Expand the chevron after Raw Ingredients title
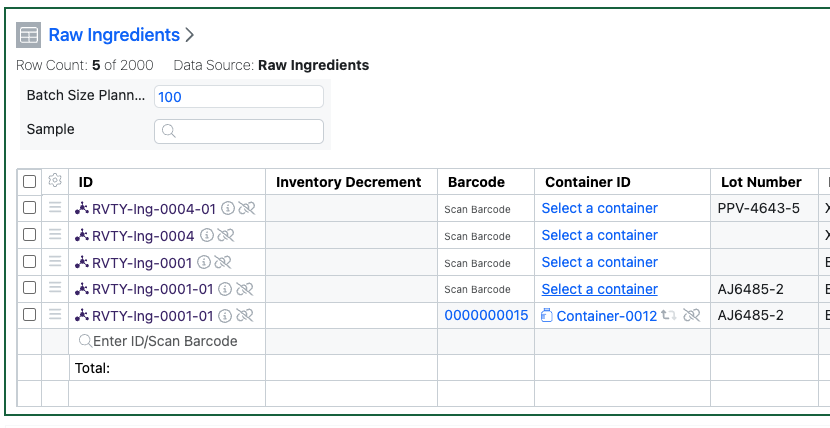Image resolution: width=830 pixels, height=428 pixels. tap(190, 35)
